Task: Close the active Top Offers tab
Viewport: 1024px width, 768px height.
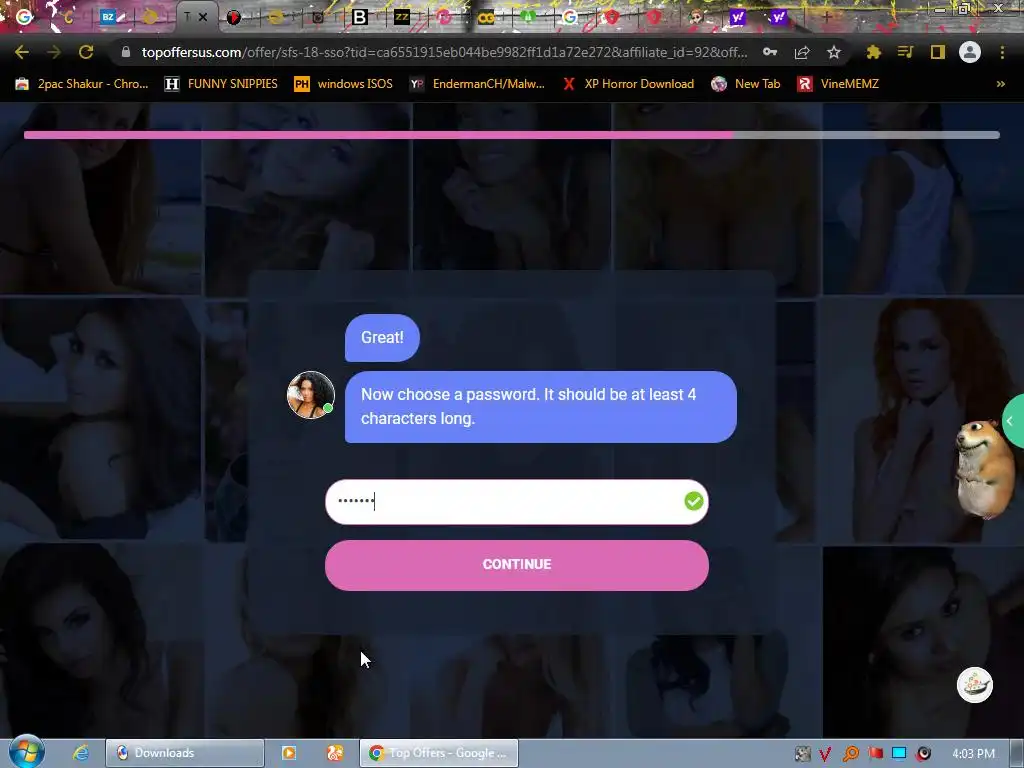Action: [203, 17]
